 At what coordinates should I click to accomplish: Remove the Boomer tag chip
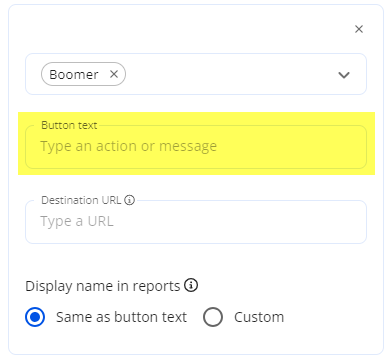(x=114, y=74)
